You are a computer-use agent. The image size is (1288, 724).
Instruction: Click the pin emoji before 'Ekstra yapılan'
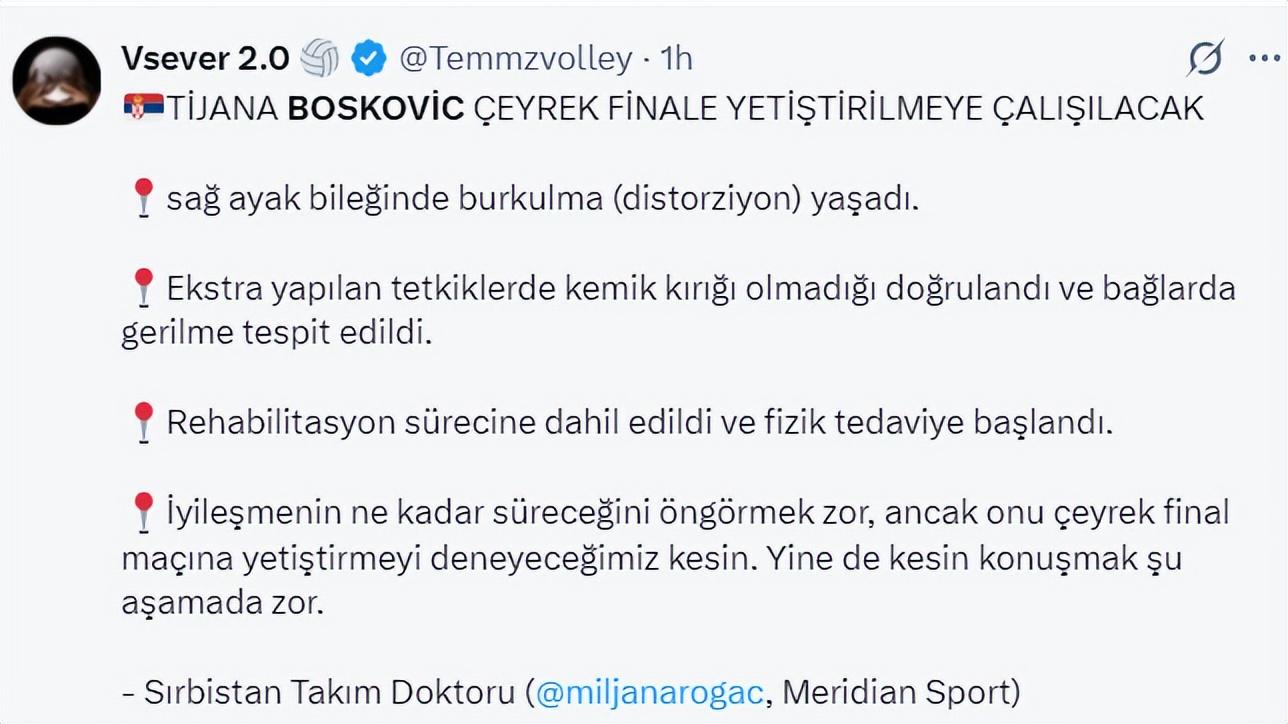(143, 288)
